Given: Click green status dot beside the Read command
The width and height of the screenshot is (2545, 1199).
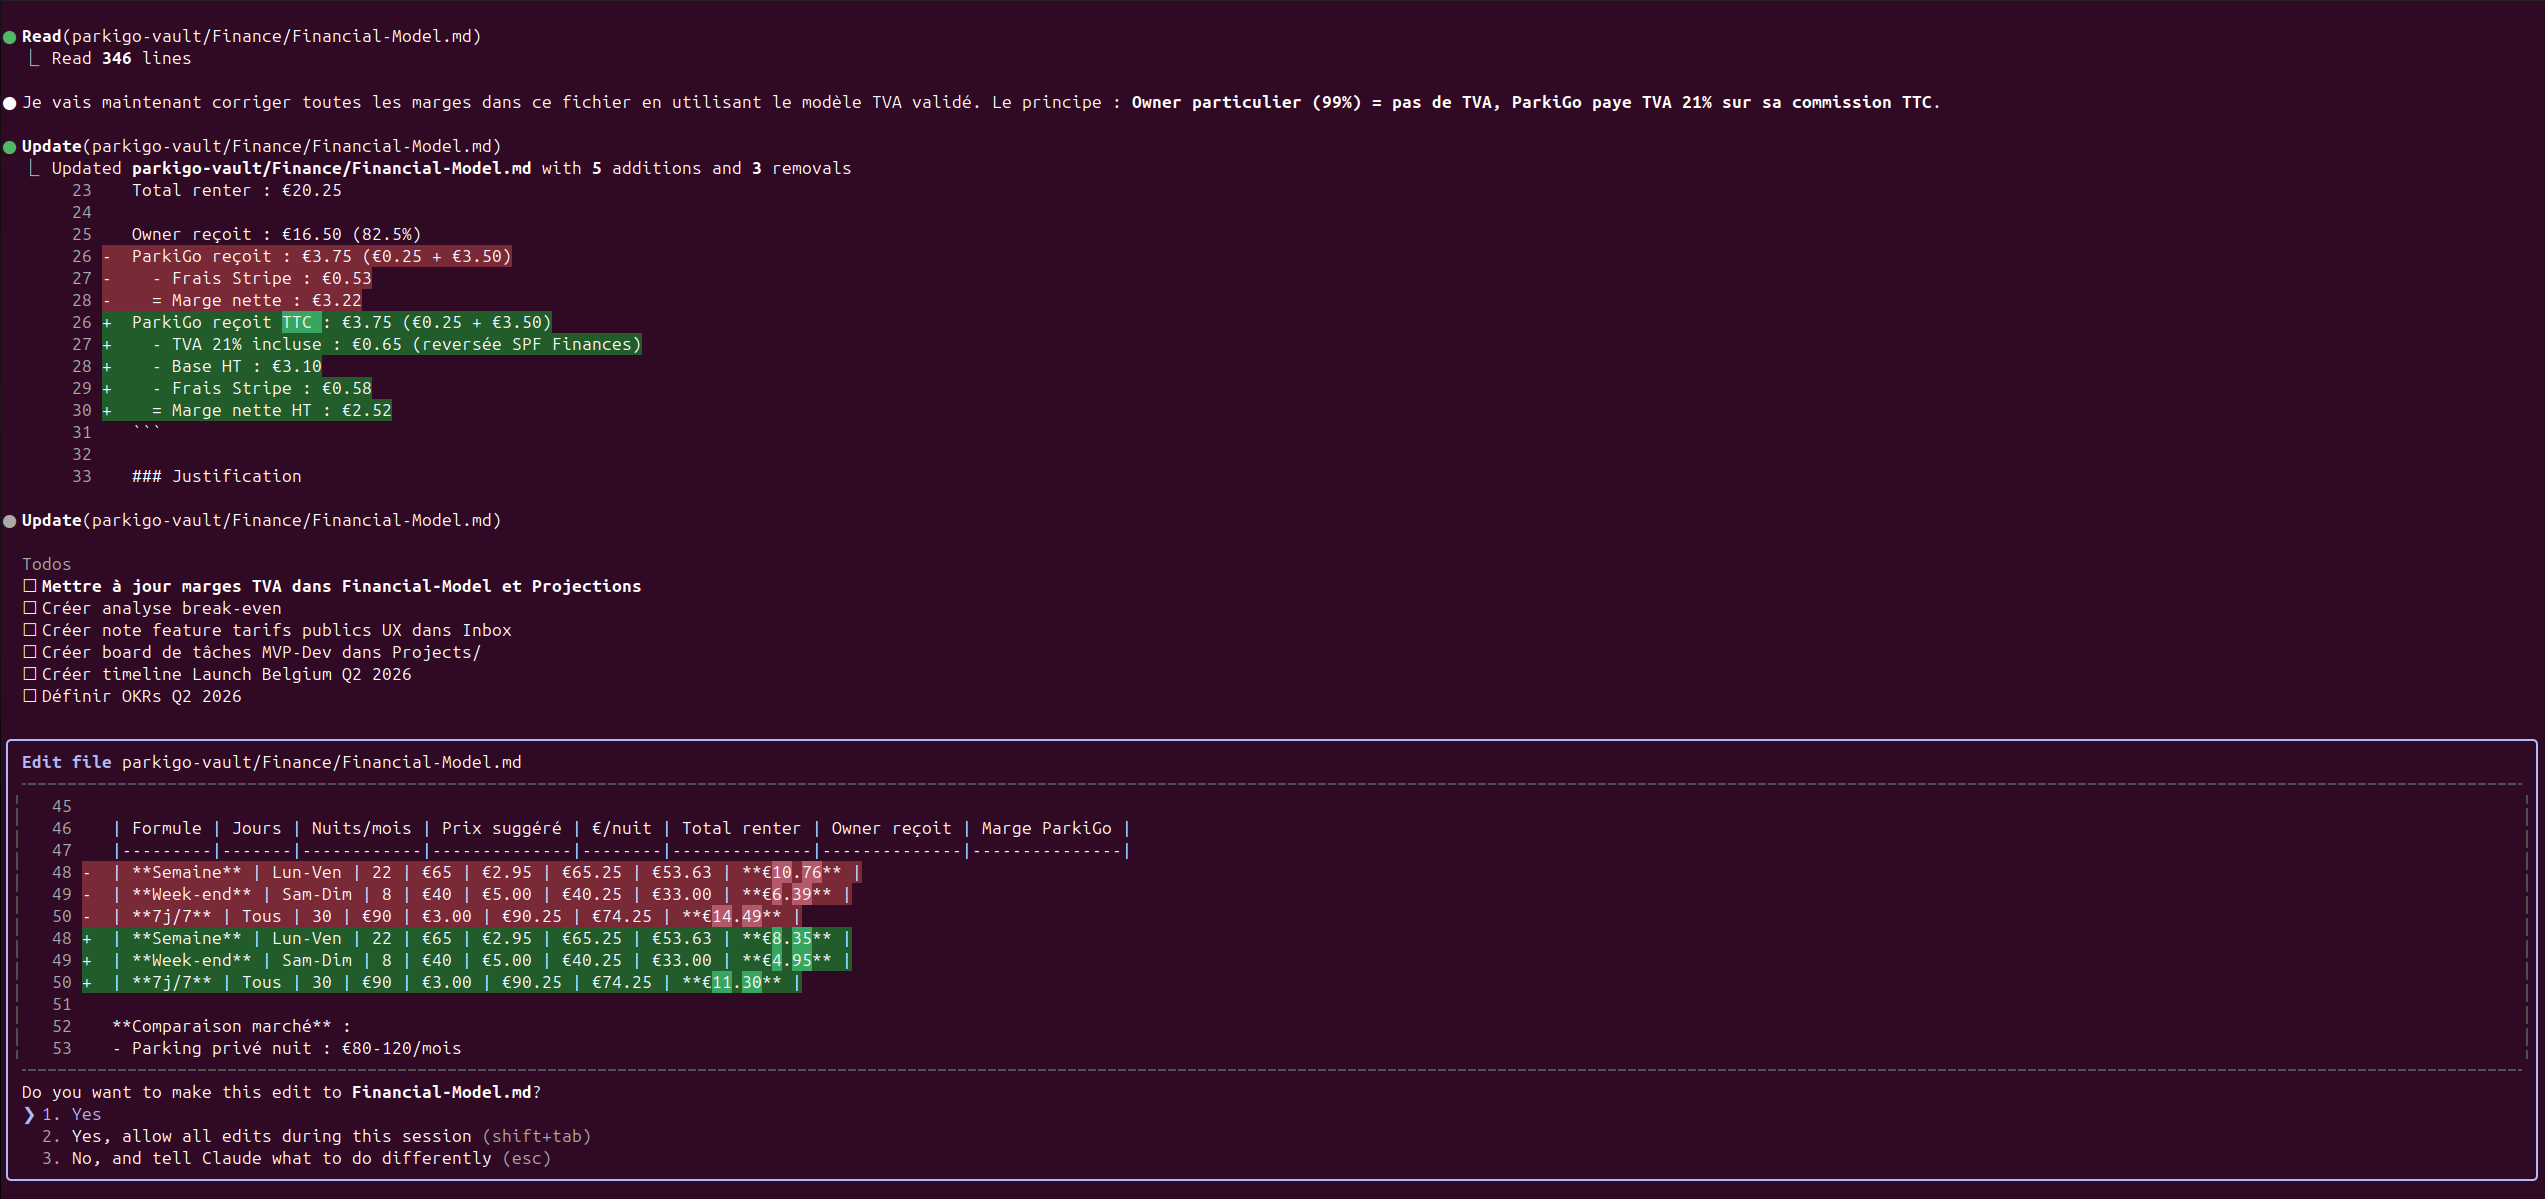Looking at the screenshot, I should tap(10, 37).
